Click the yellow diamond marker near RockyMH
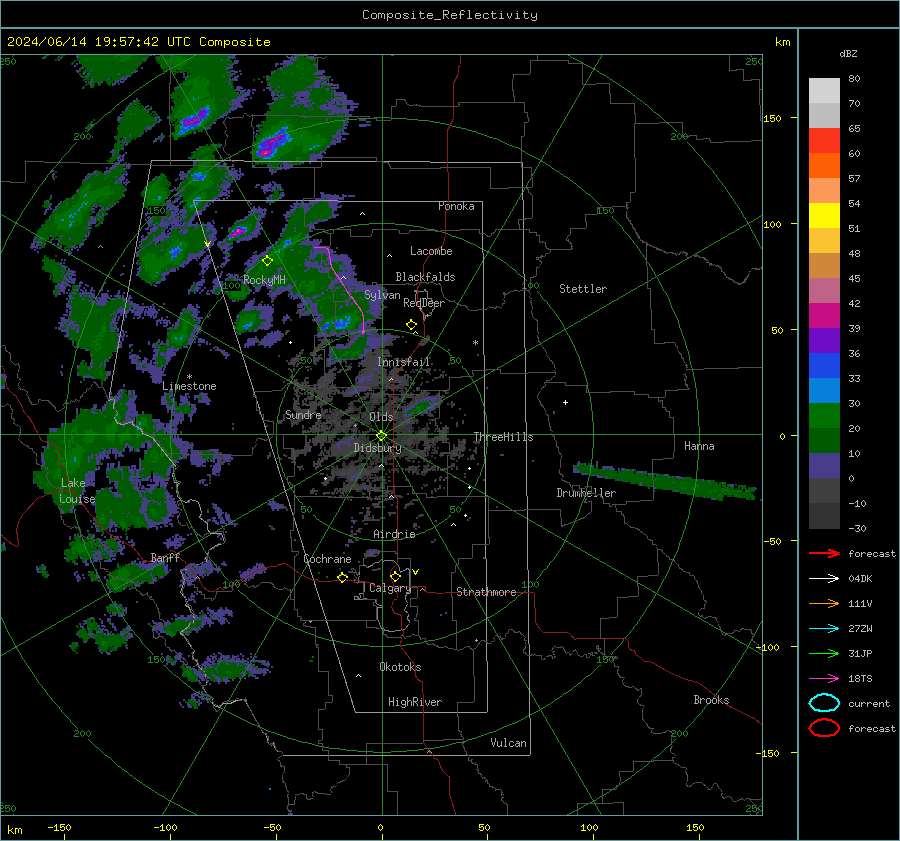900x841 pixels. click(x=267, y=261)
